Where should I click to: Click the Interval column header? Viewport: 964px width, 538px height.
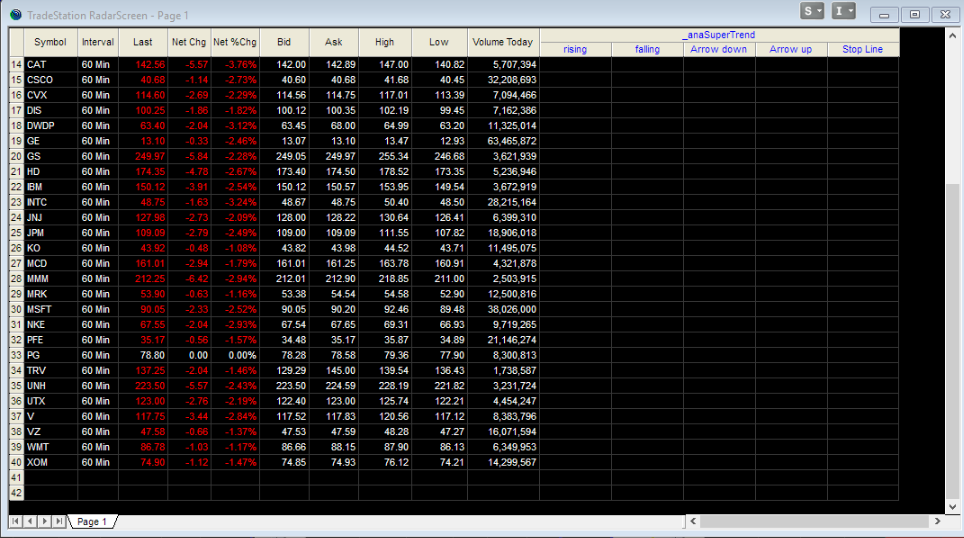point(98,42)
